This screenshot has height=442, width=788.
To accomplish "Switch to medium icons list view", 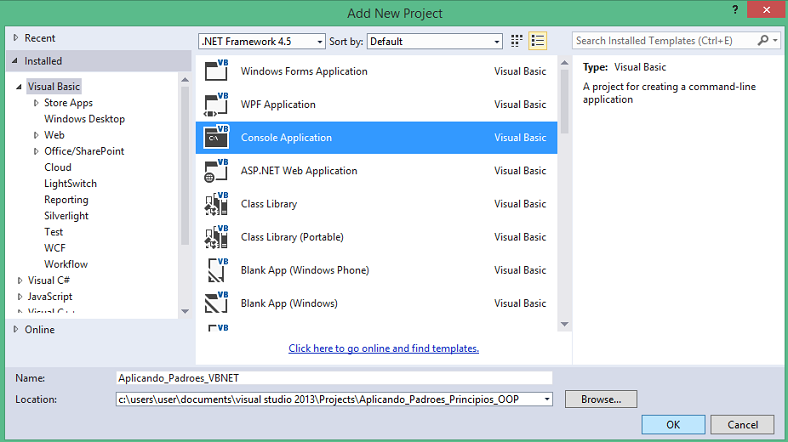I will [x=538, y=41].
